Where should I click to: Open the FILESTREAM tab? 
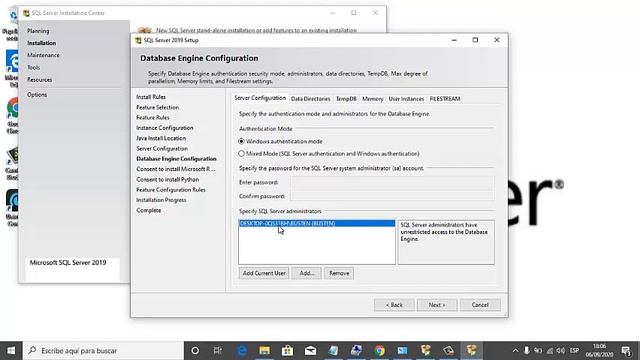(445, 99)
